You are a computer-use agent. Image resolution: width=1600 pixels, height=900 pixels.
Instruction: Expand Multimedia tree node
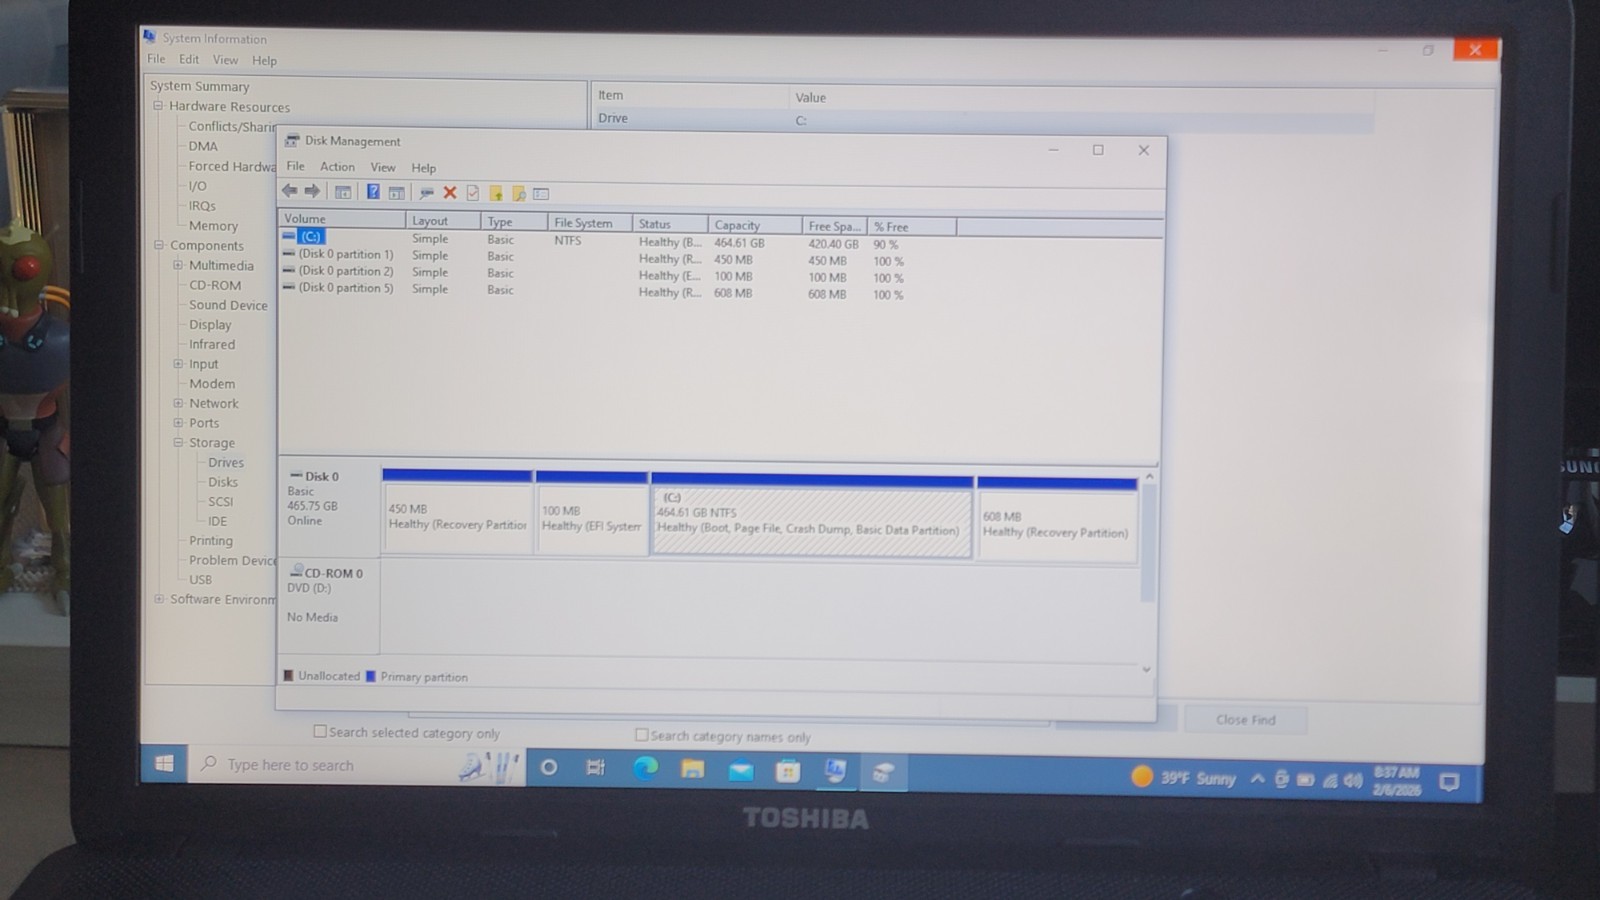click(178, 265)
